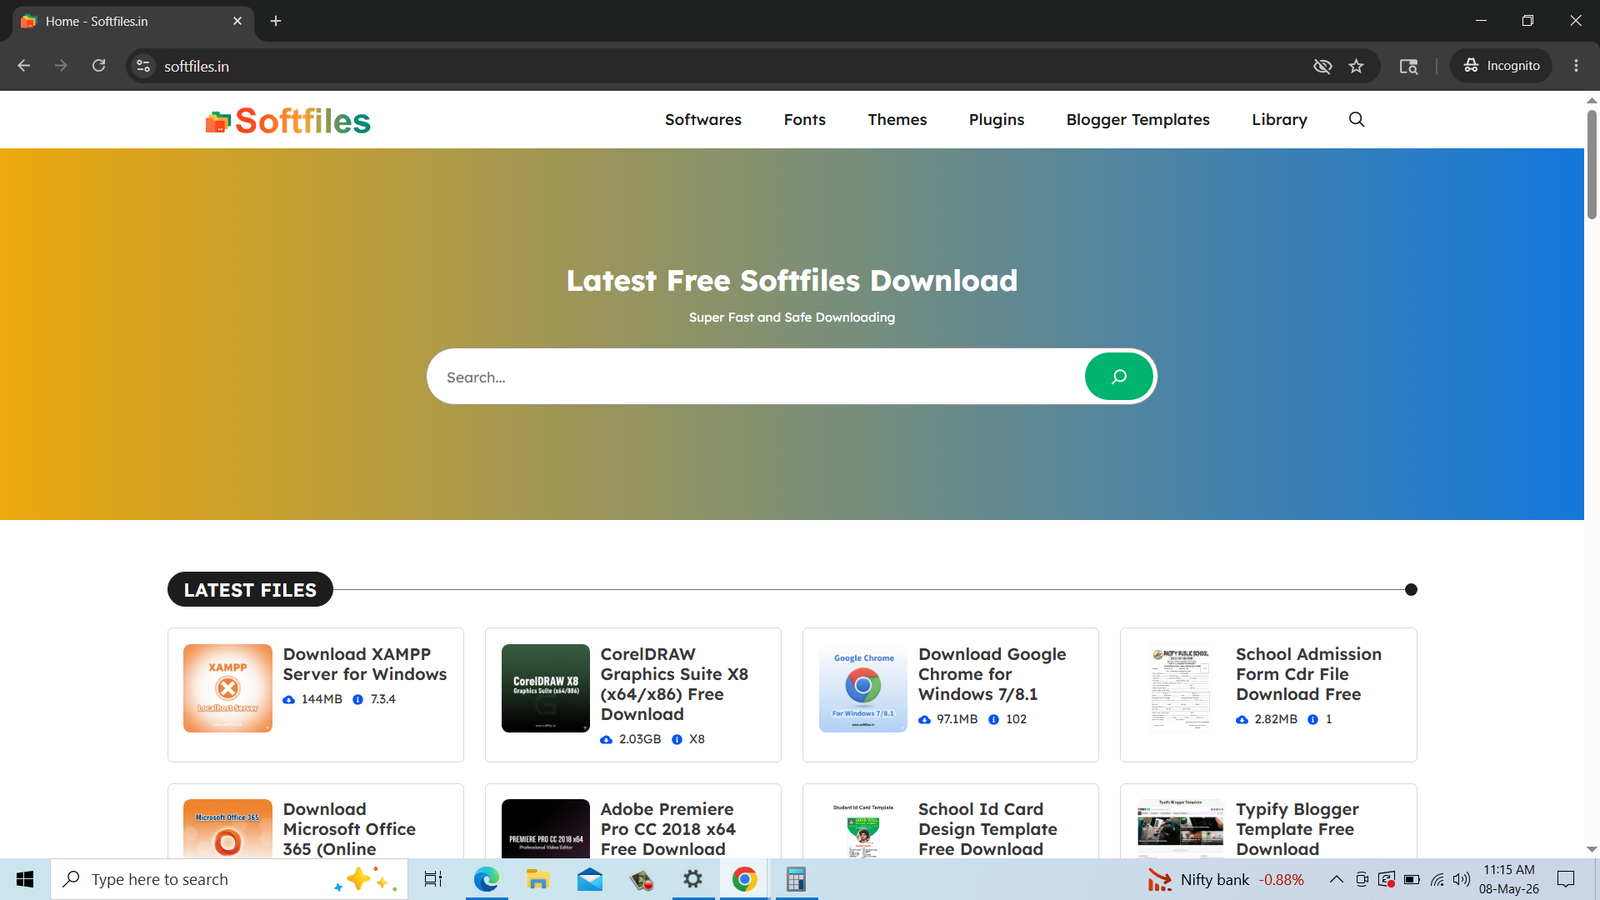Open the volume control in tray
The image size is (1600, 900).
coord(1462,879)
